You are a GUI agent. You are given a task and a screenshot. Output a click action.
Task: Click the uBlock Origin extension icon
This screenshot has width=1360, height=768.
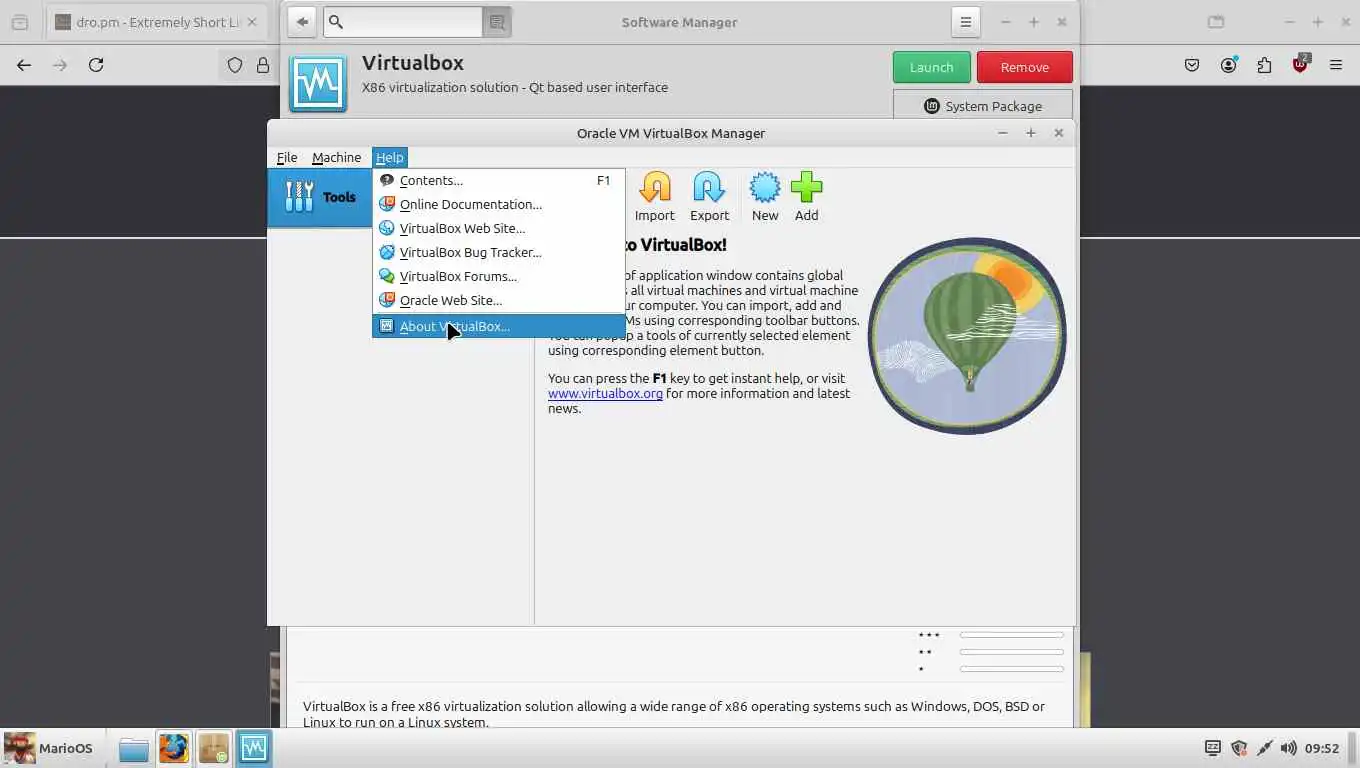pos(1300,65)
